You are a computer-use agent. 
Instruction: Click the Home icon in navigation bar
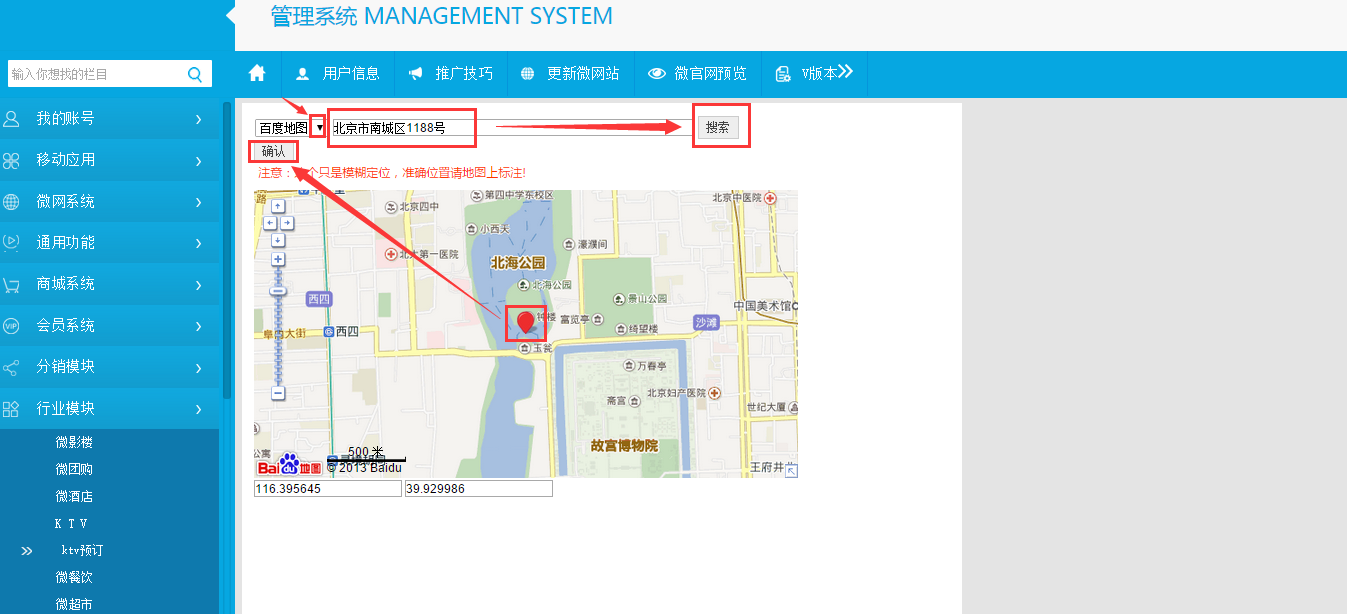257,73
